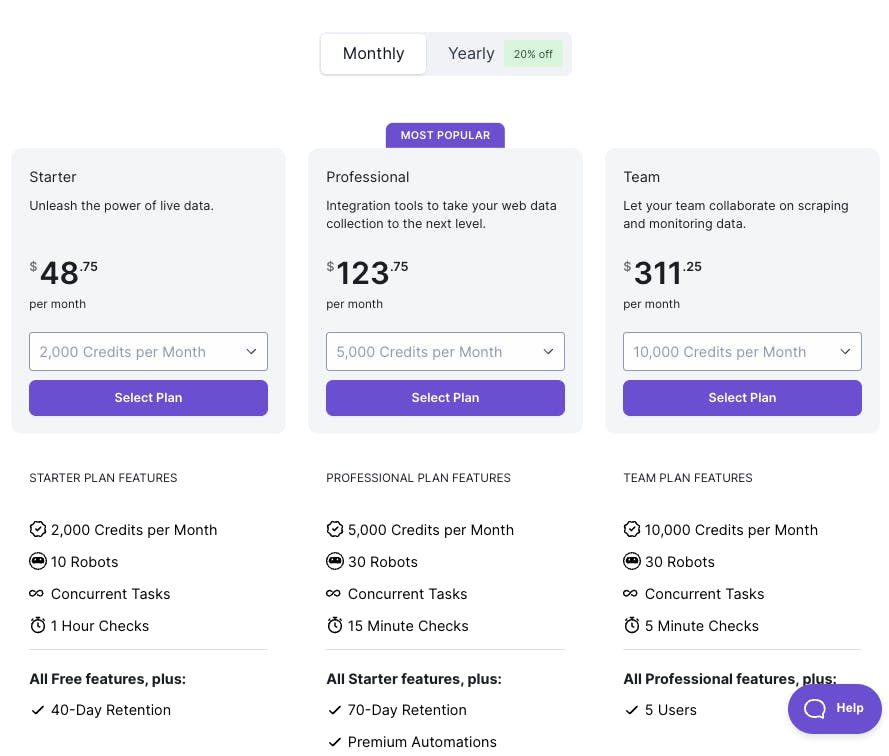Viewport: 889px width, 756px height.
Task: Open the Team 10,000 Credits dropdown
Action: point(742,352)
